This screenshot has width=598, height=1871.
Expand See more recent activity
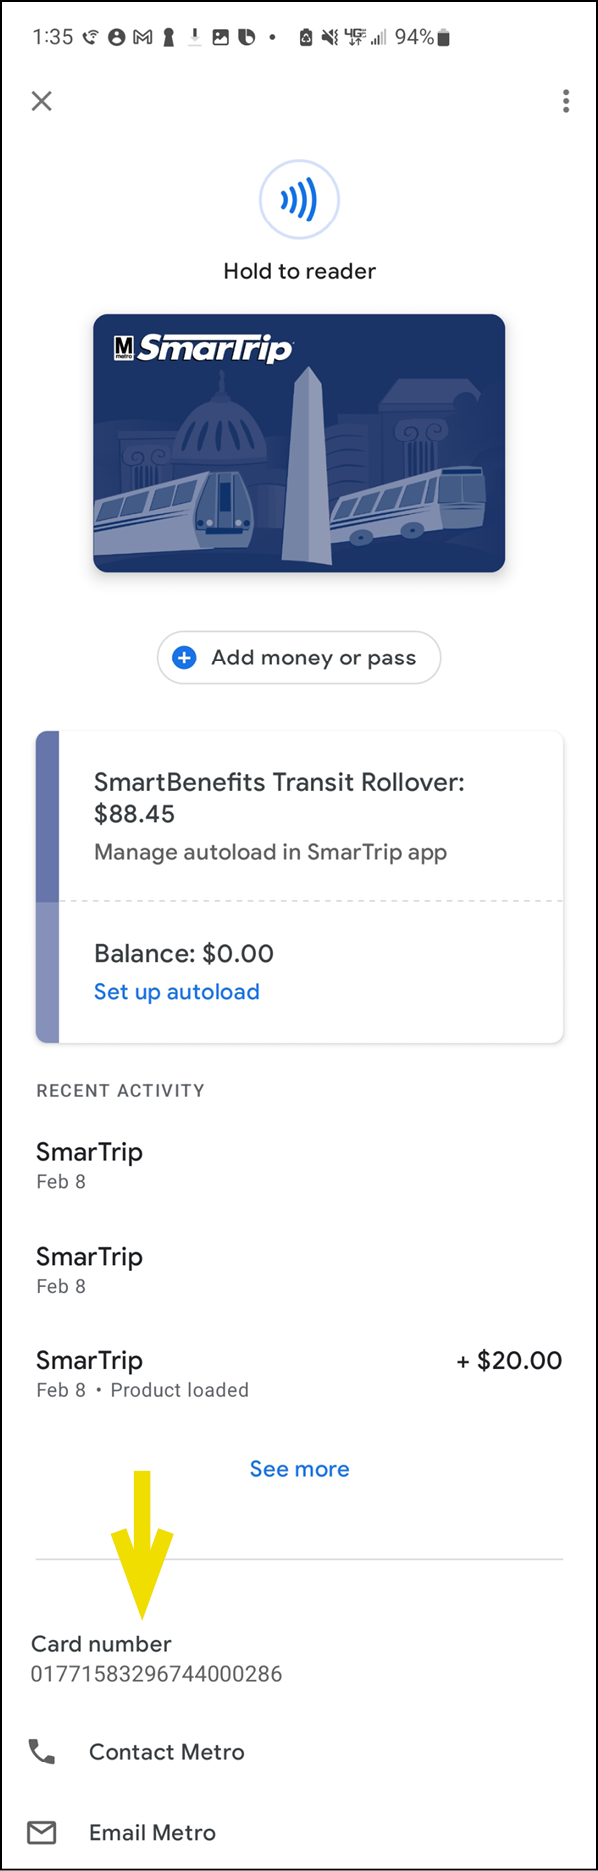(299, 1468)
